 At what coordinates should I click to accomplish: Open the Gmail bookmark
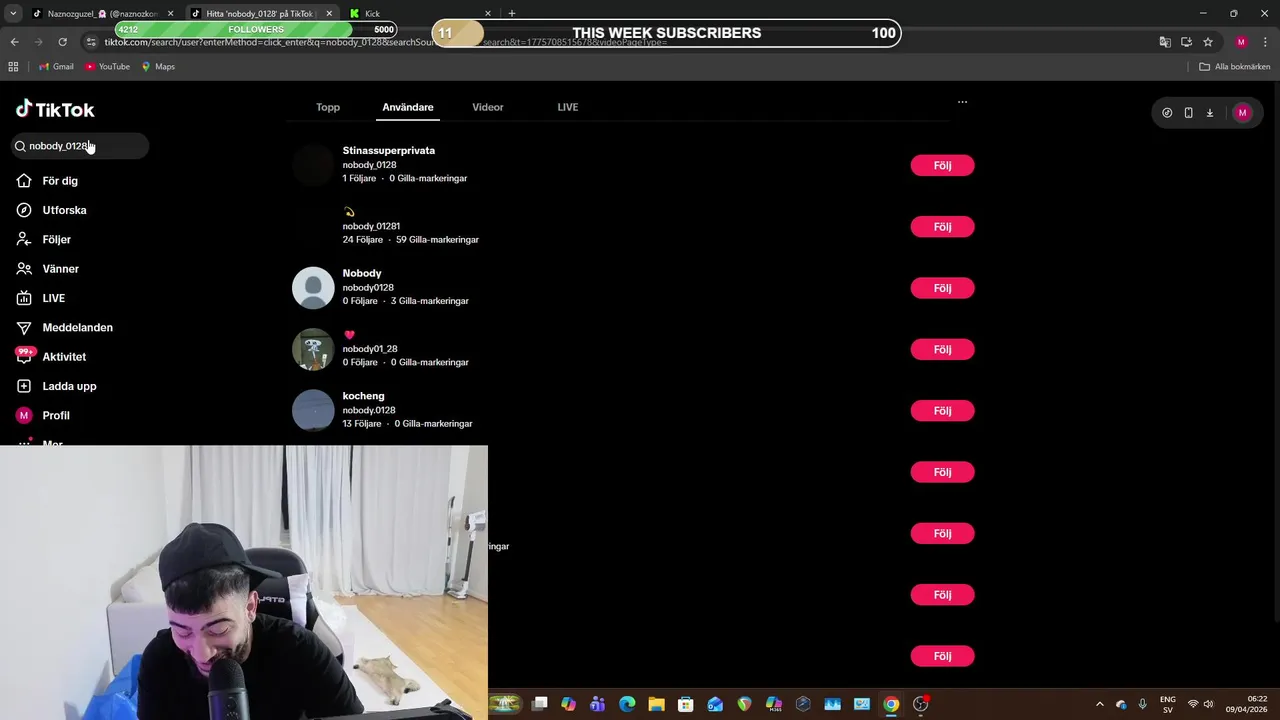(56, 67)
